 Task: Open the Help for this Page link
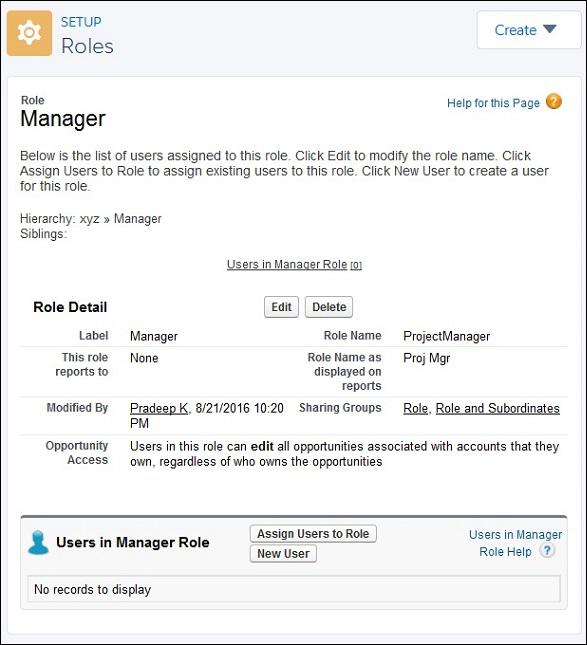click(493, 103)
